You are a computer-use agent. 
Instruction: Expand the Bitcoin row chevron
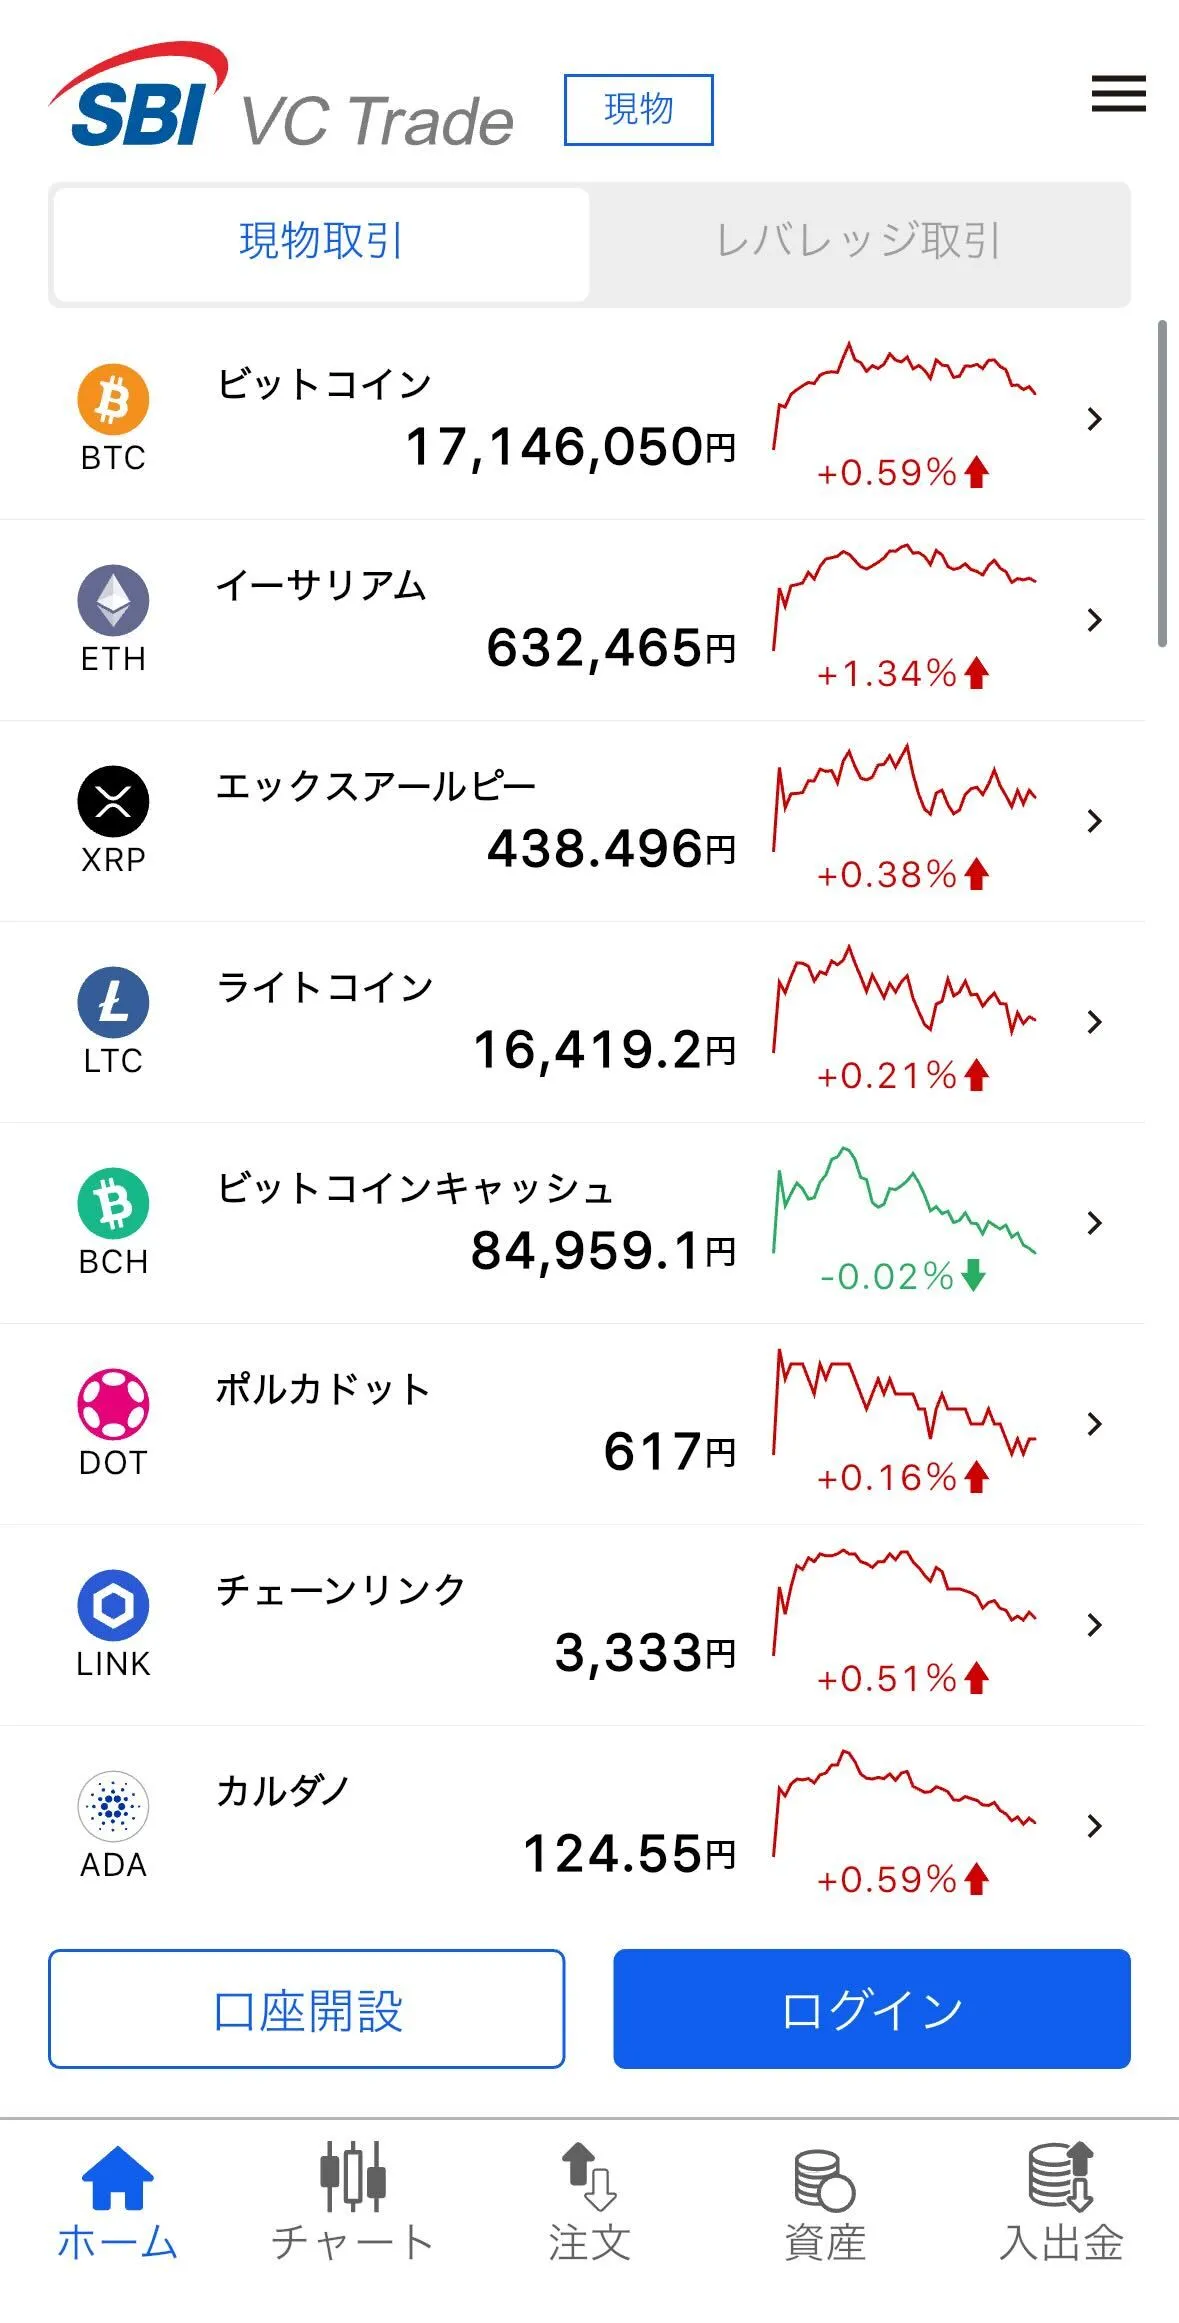tap(1095, 419)
